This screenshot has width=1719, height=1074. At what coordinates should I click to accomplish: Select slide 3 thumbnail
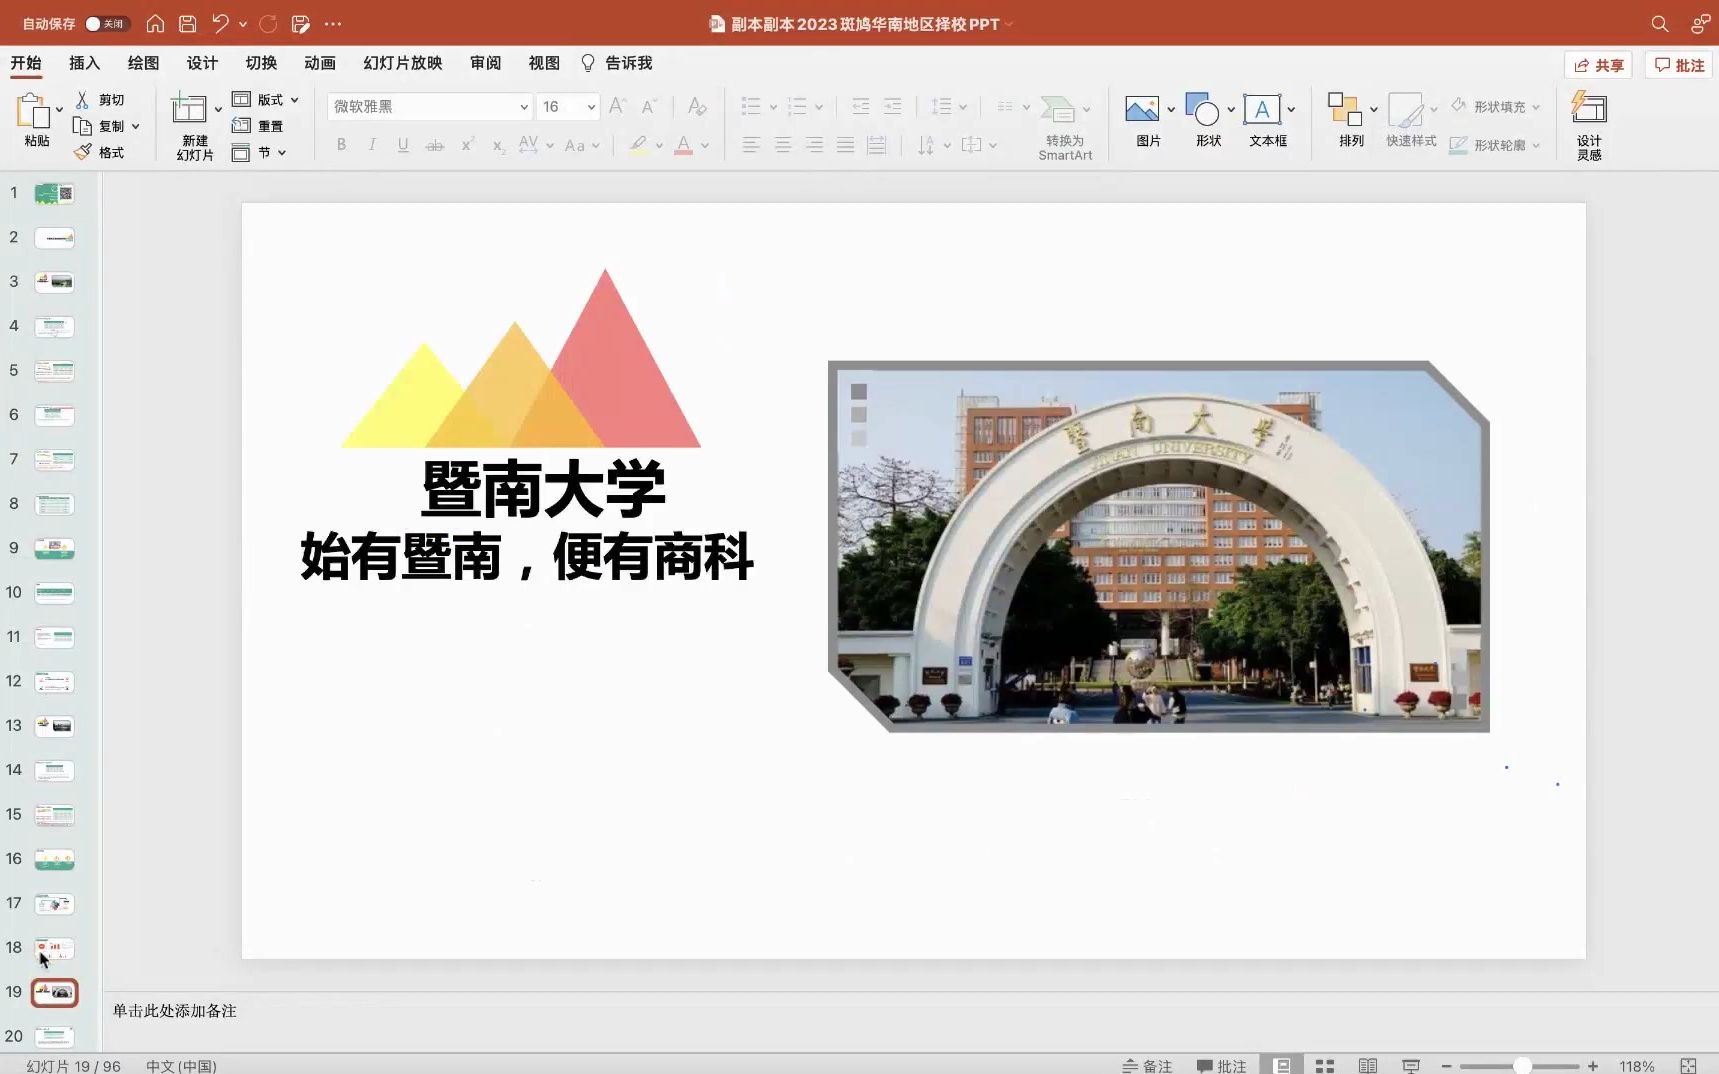click(54, 282)
